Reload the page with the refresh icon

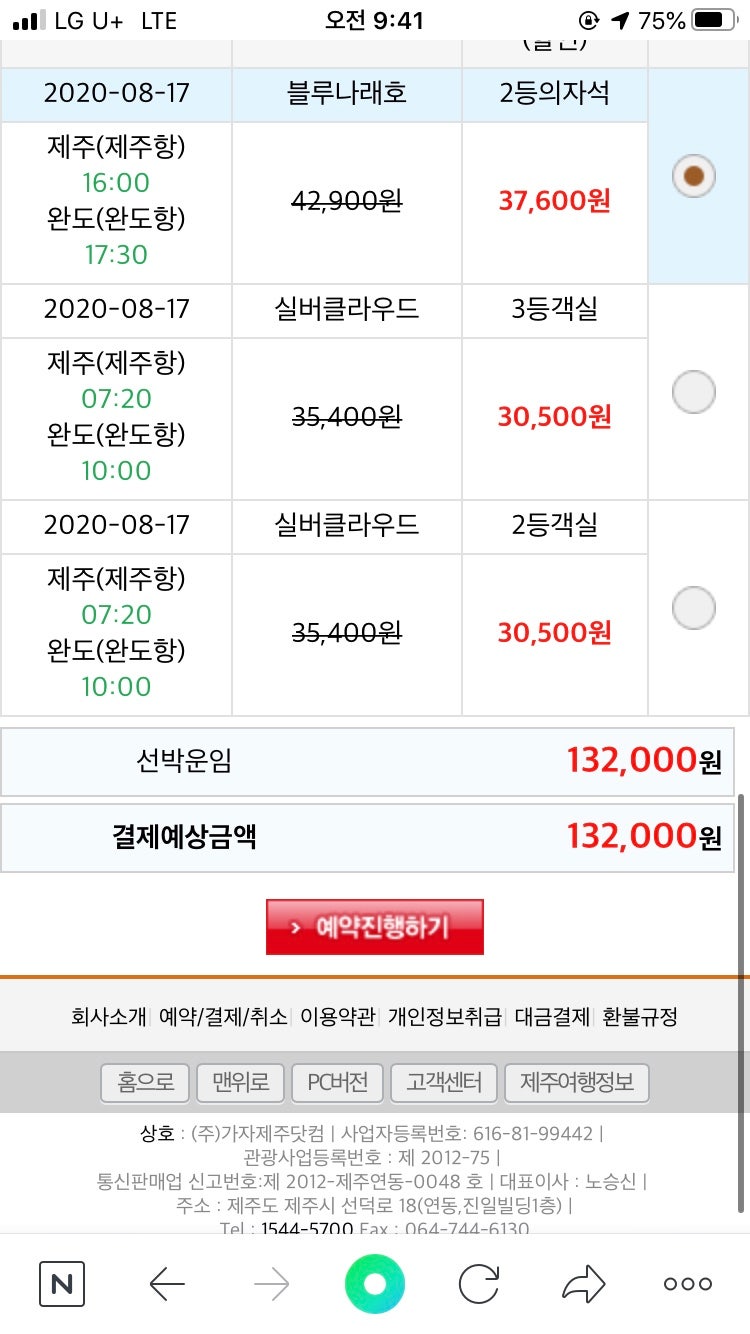[479, 1284]
